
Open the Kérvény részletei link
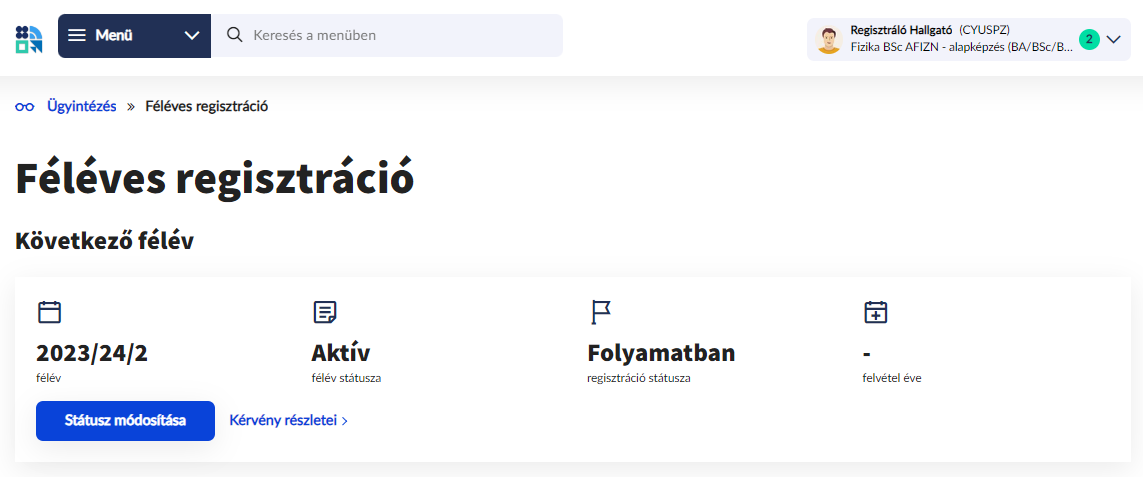point(283,421)
